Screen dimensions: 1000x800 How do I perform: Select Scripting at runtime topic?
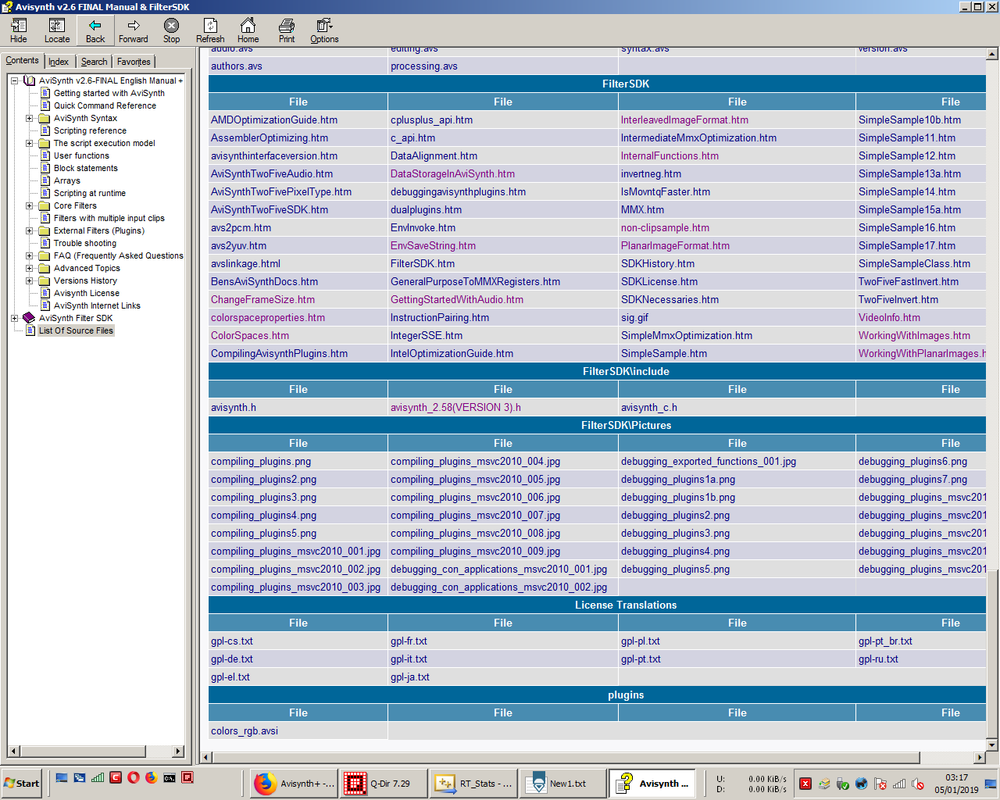tap(90, 193)
